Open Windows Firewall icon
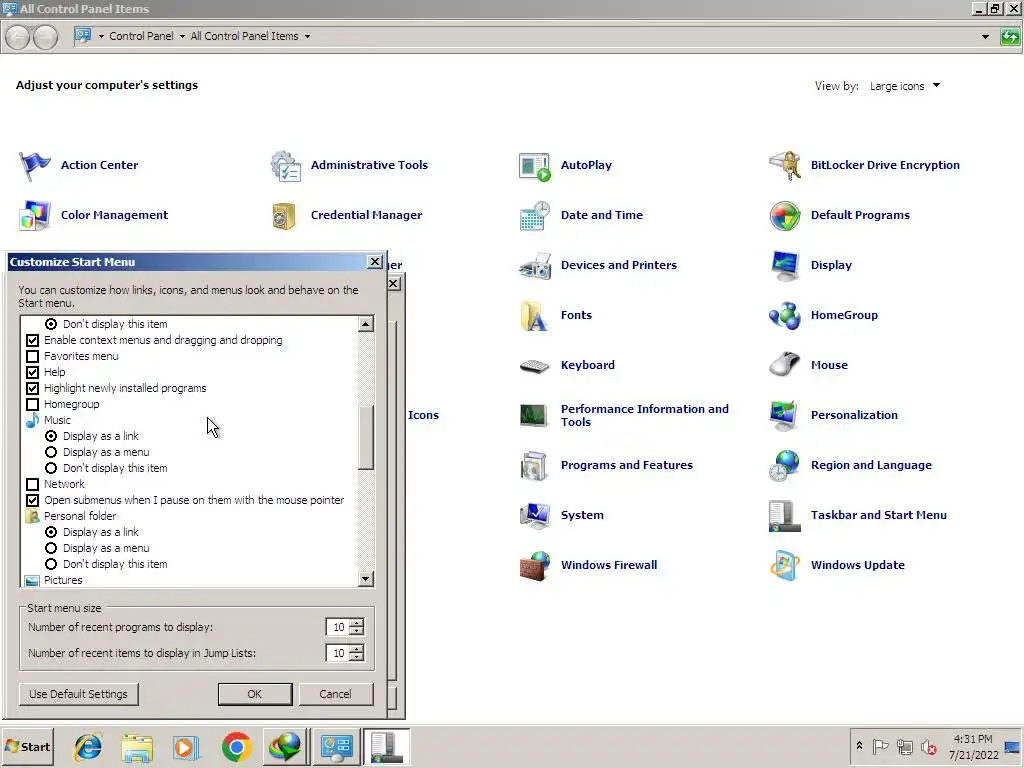1024x768 pixels. click(535, 566)
